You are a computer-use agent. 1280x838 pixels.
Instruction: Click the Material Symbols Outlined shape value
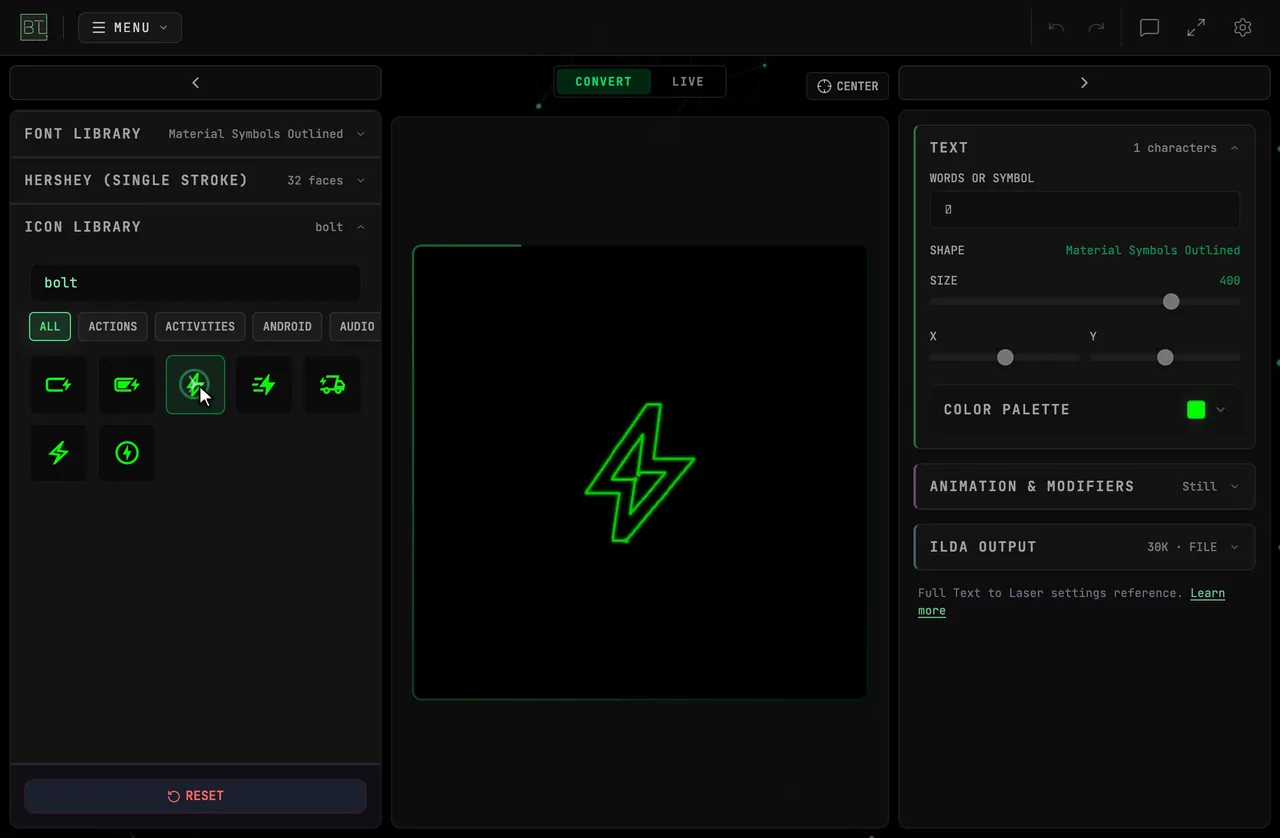pyautogui.click(x=1152, y=251)
